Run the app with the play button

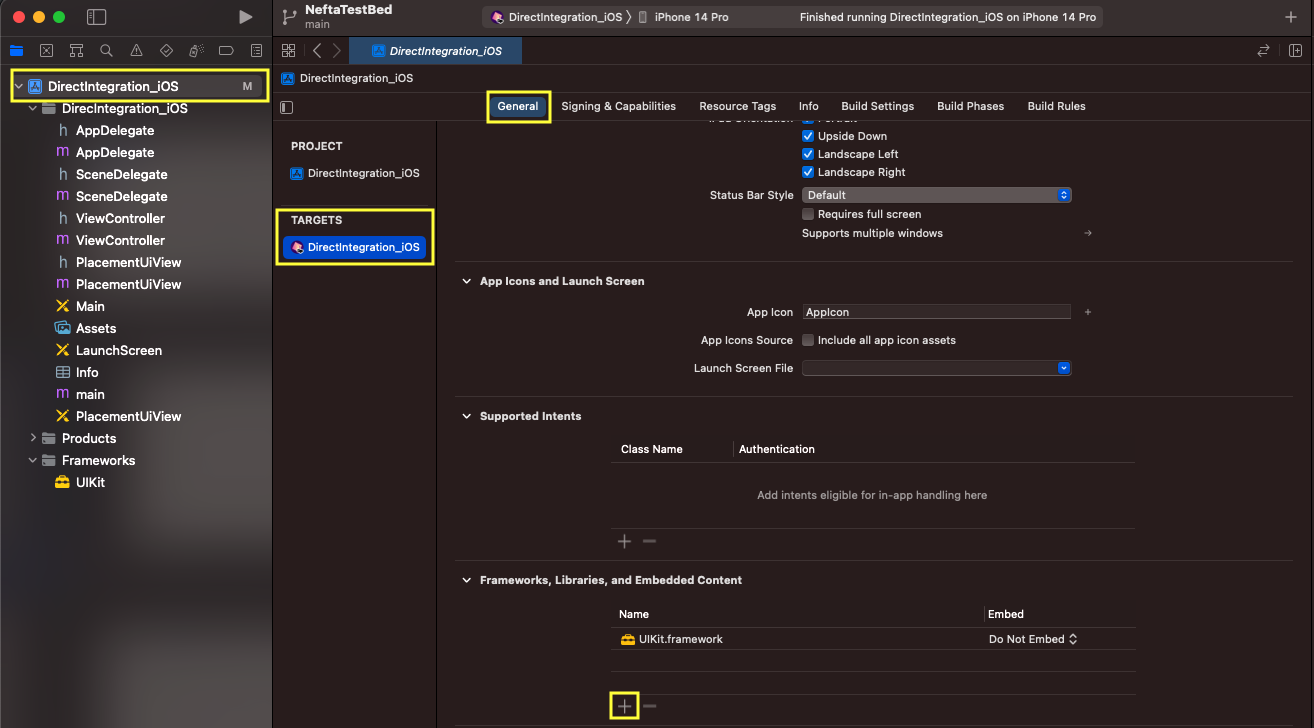pyautogui.click(x=245, y=17)
